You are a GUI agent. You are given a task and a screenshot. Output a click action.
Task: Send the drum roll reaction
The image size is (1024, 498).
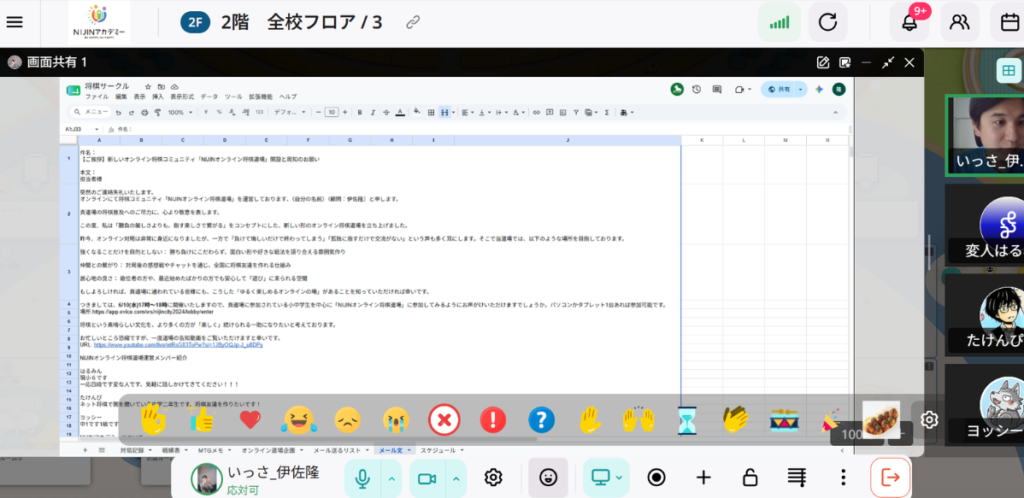784,422
